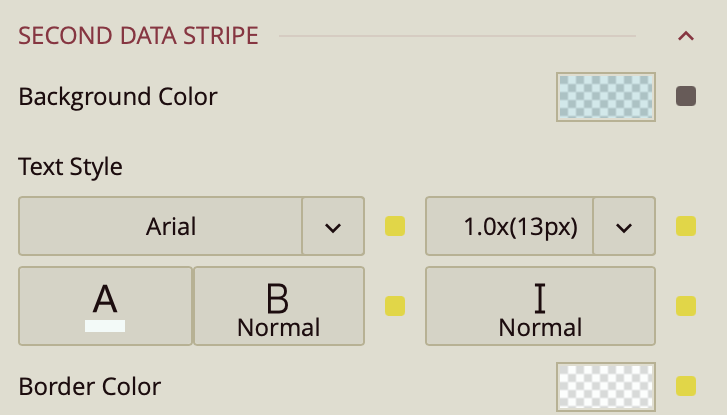Open the Background Color swatch picker

[605, 97]
